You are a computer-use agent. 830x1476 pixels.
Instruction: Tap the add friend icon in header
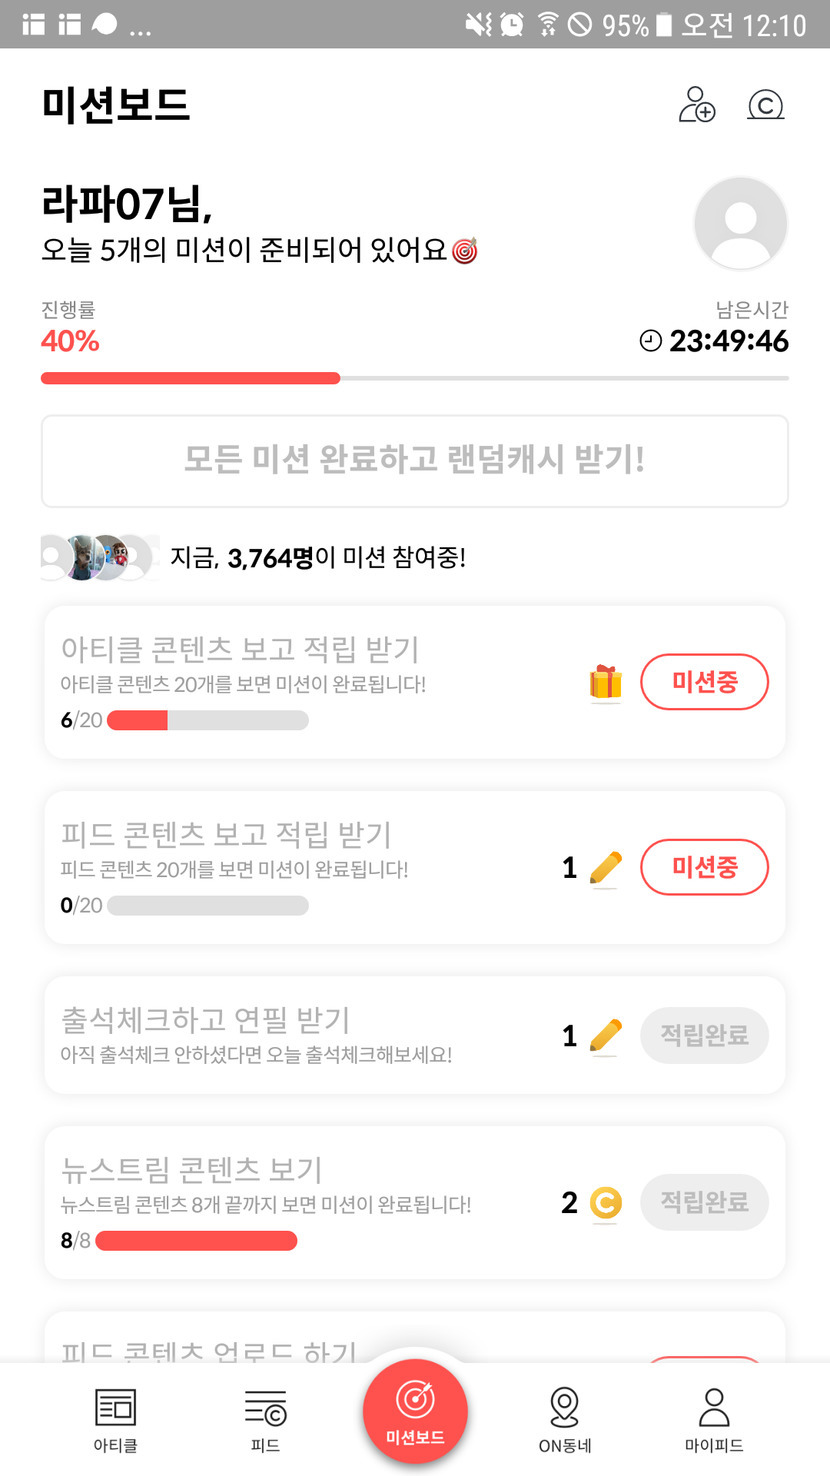[x=697, y=105]
